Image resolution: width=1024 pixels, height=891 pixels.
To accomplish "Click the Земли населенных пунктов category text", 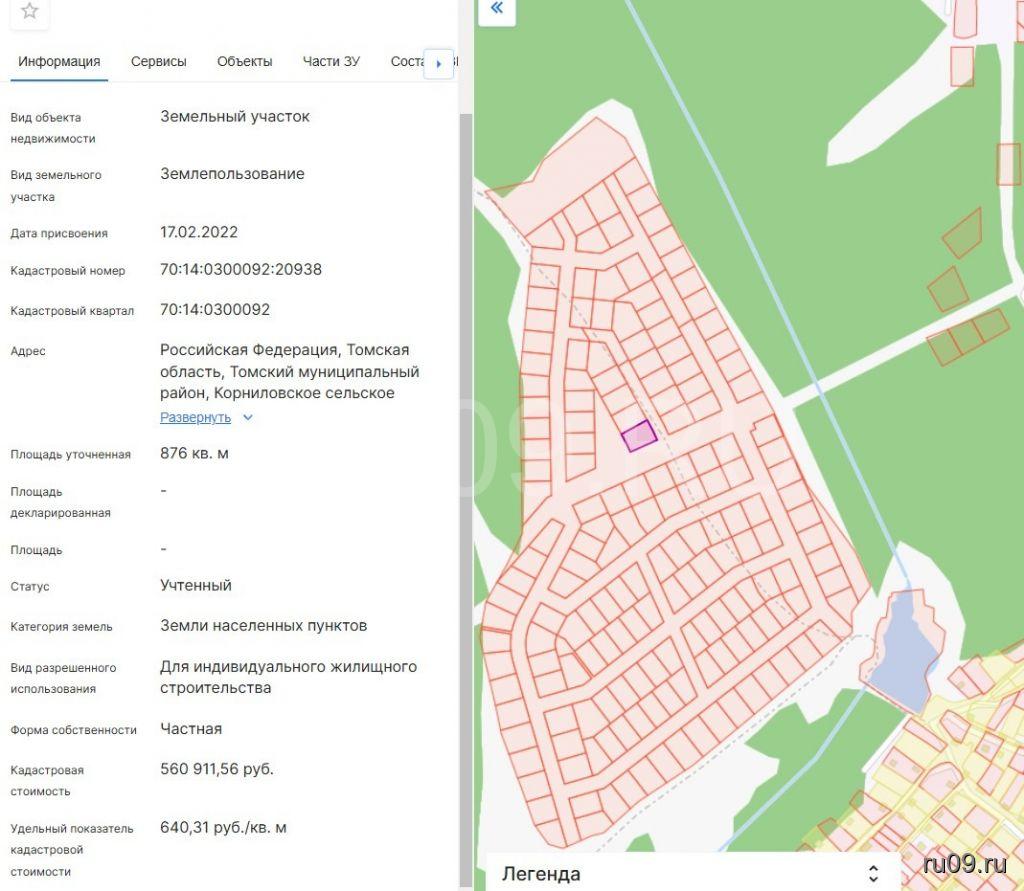I will 263,626.
